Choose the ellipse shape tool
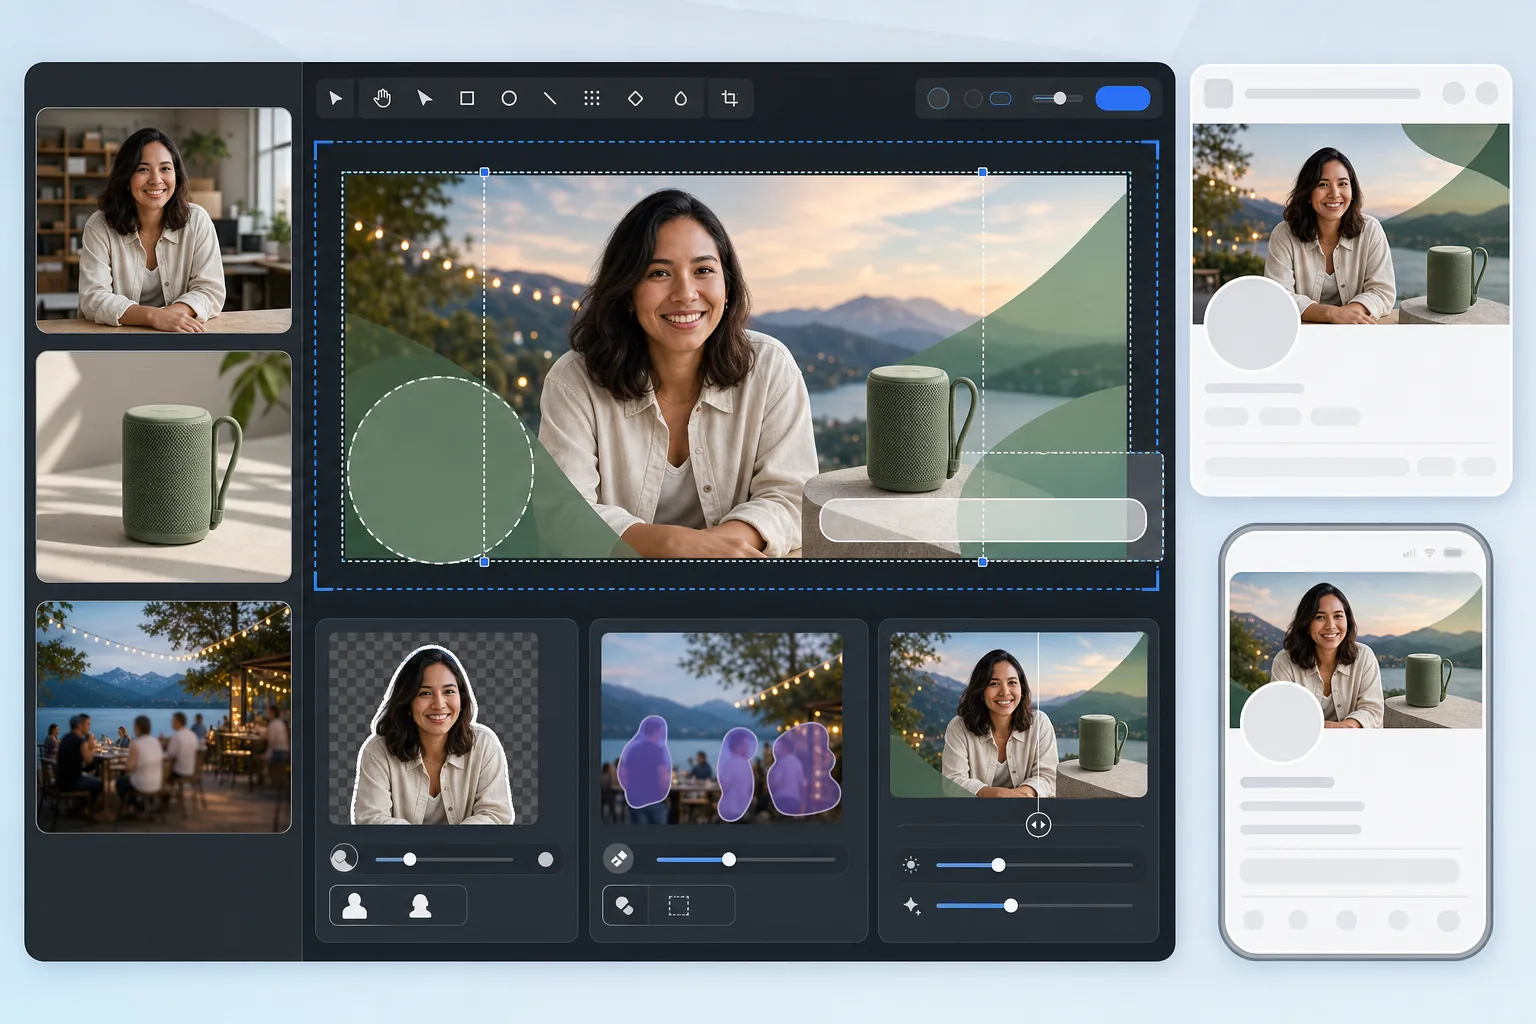This screenshot has height=1024, width=1536. pyautogui.click(x=509, y=98)
